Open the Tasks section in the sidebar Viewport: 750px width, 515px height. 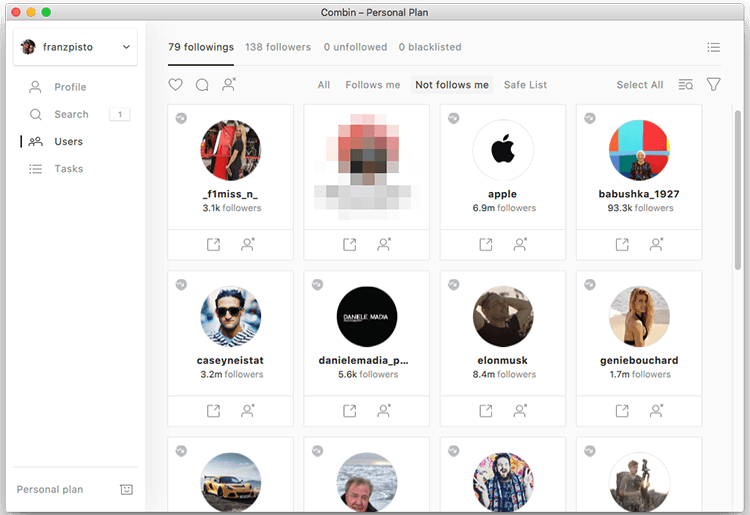tap(68, 169)
